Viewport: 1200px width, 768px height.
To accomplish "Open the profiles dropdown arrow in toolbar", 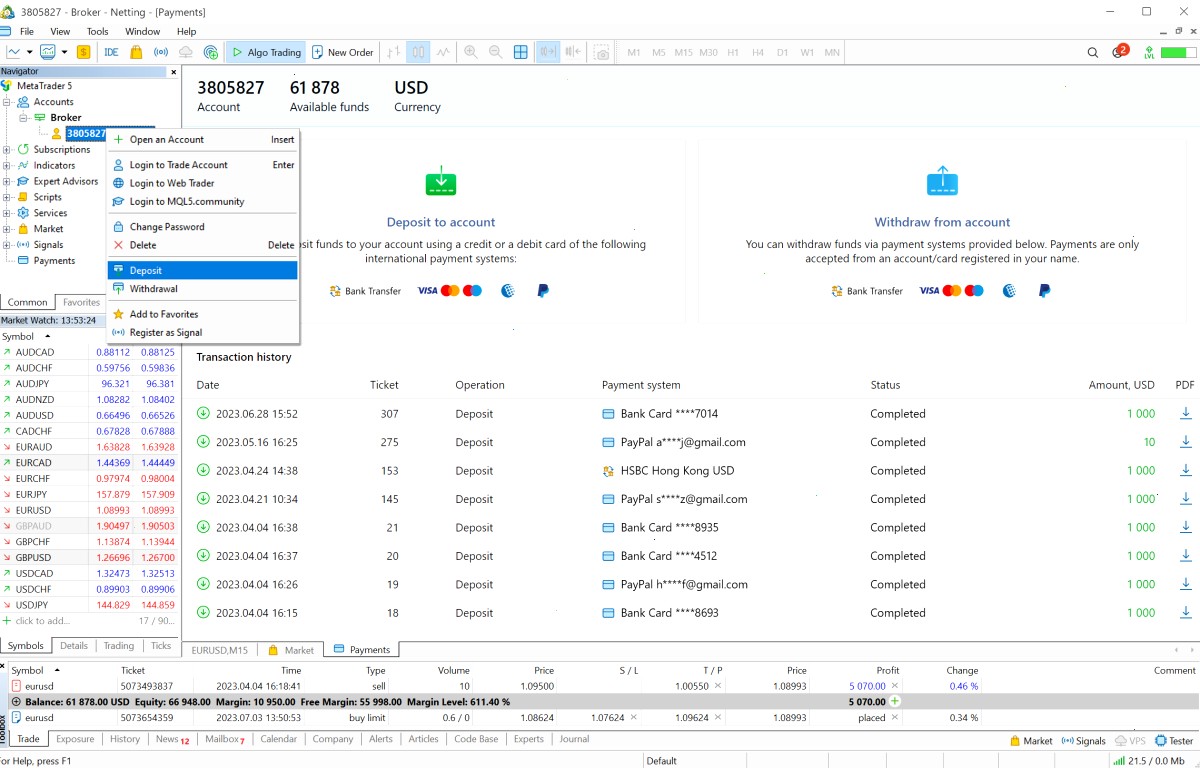I will click(x=65, y=52).
